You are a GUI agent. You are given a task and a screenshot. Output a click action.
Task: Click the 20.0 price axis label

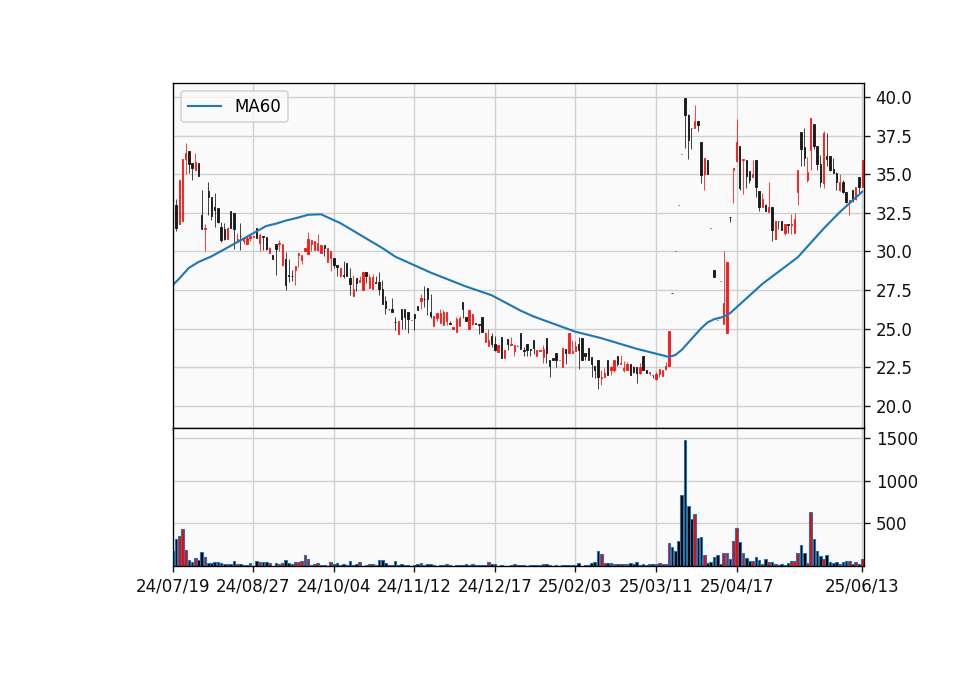(x=894, y=407)
